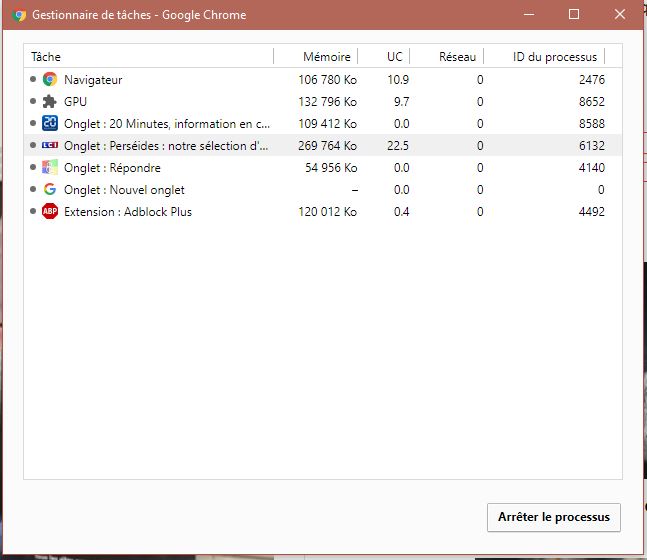This screenshot has width=647, height=560.
Task: Click memory value 269 764 Ko
Action: 328,145
